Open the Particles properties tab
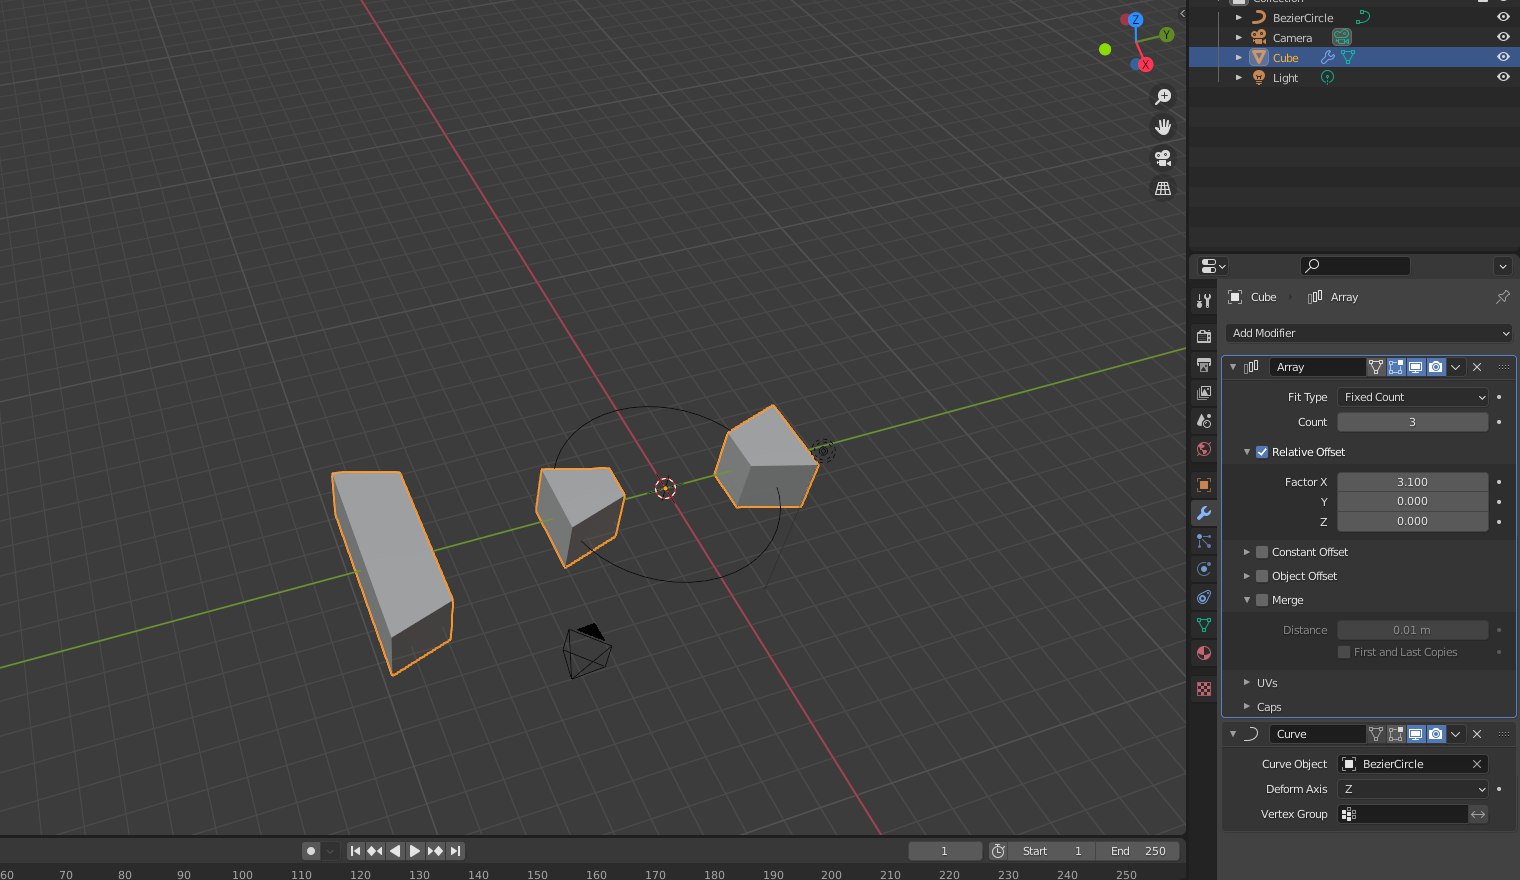 (1204, 541)
